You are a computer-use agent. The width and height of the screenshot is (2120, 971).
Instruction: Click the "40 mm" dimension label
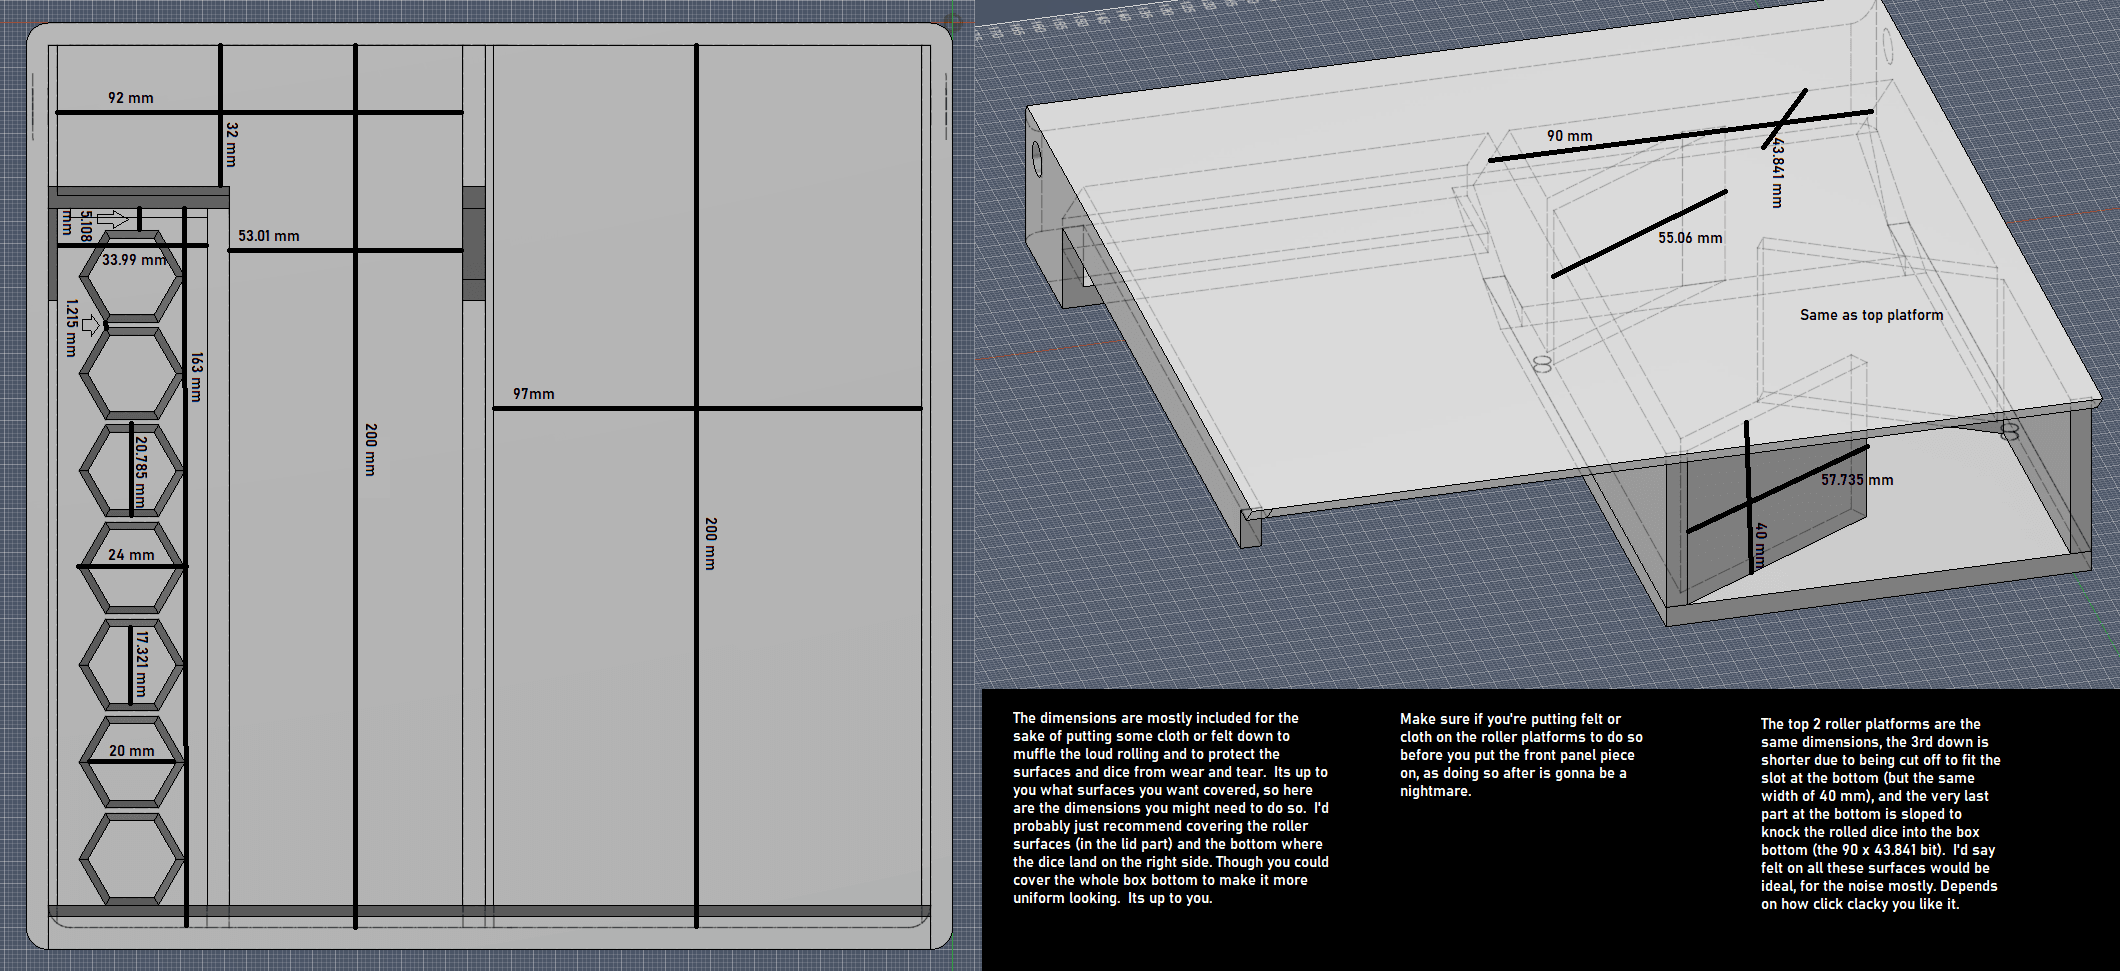click(x=1761, y=546)
